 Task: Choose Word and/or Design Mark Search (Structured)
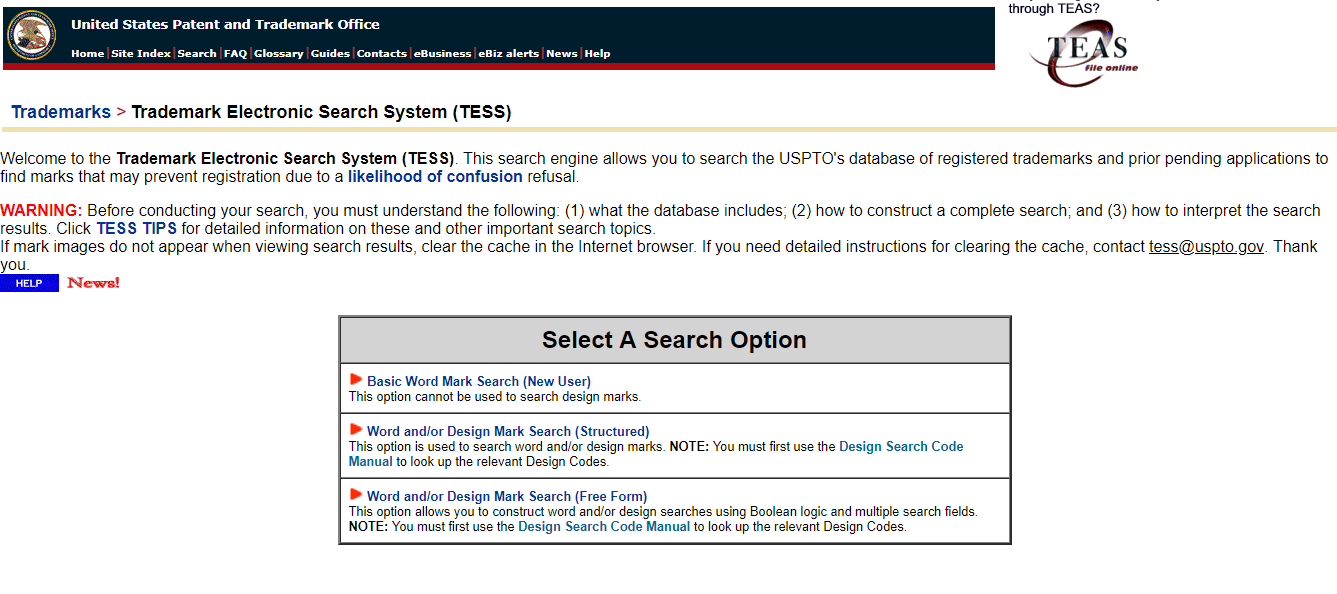point(507,431)
